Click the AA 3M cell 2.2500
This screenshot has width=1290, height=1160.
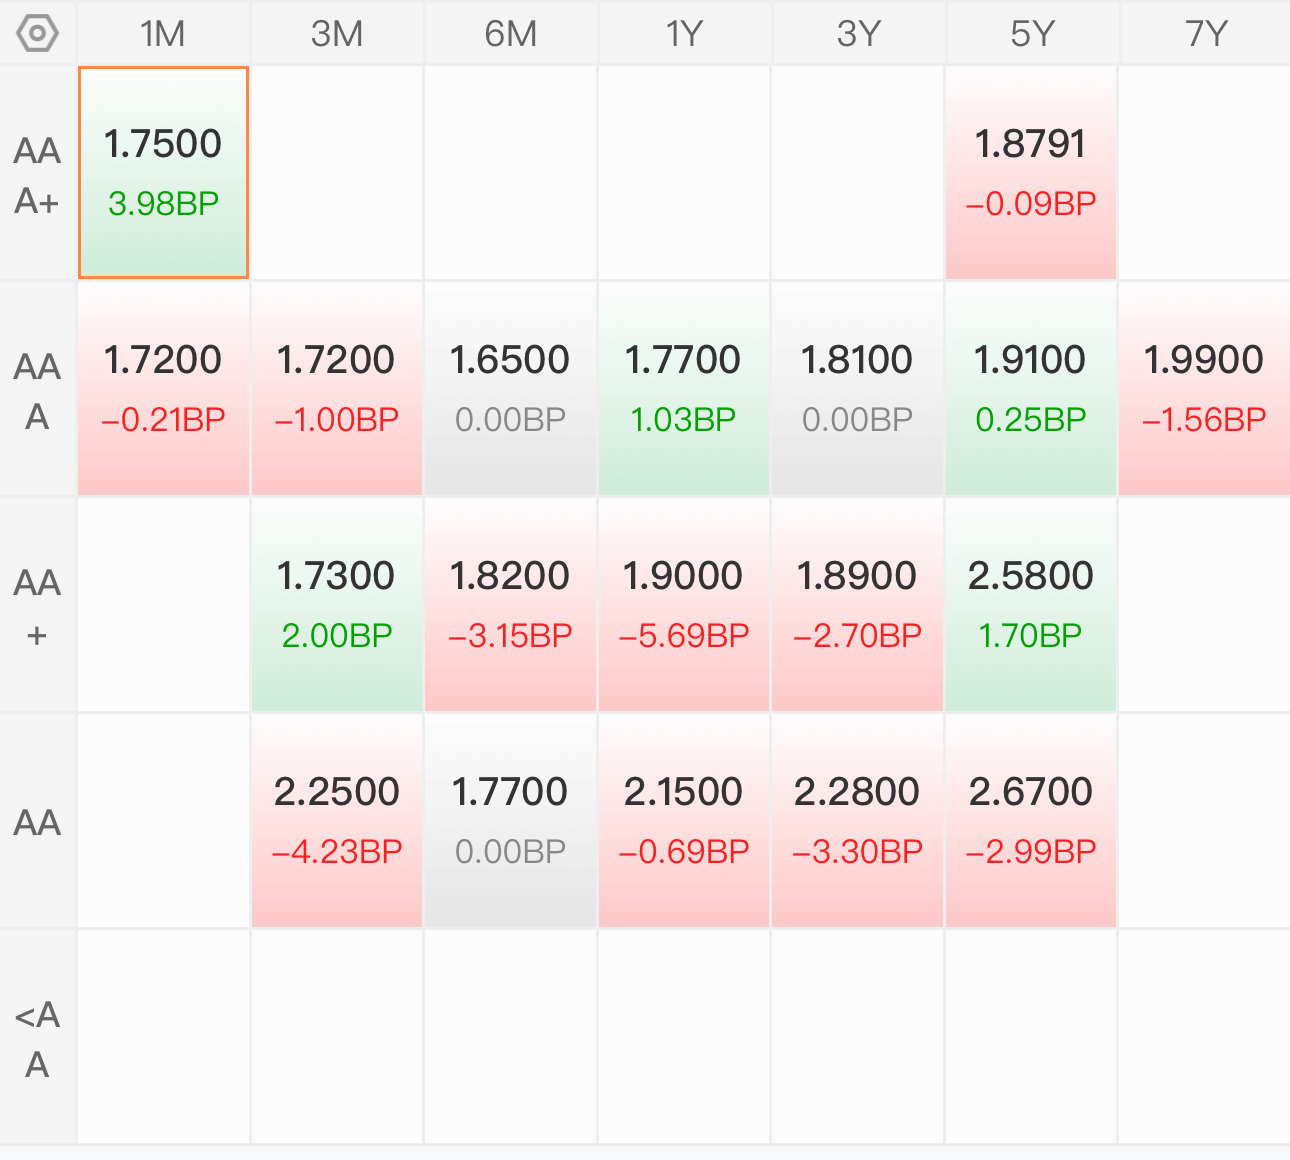tap(337, 820)
